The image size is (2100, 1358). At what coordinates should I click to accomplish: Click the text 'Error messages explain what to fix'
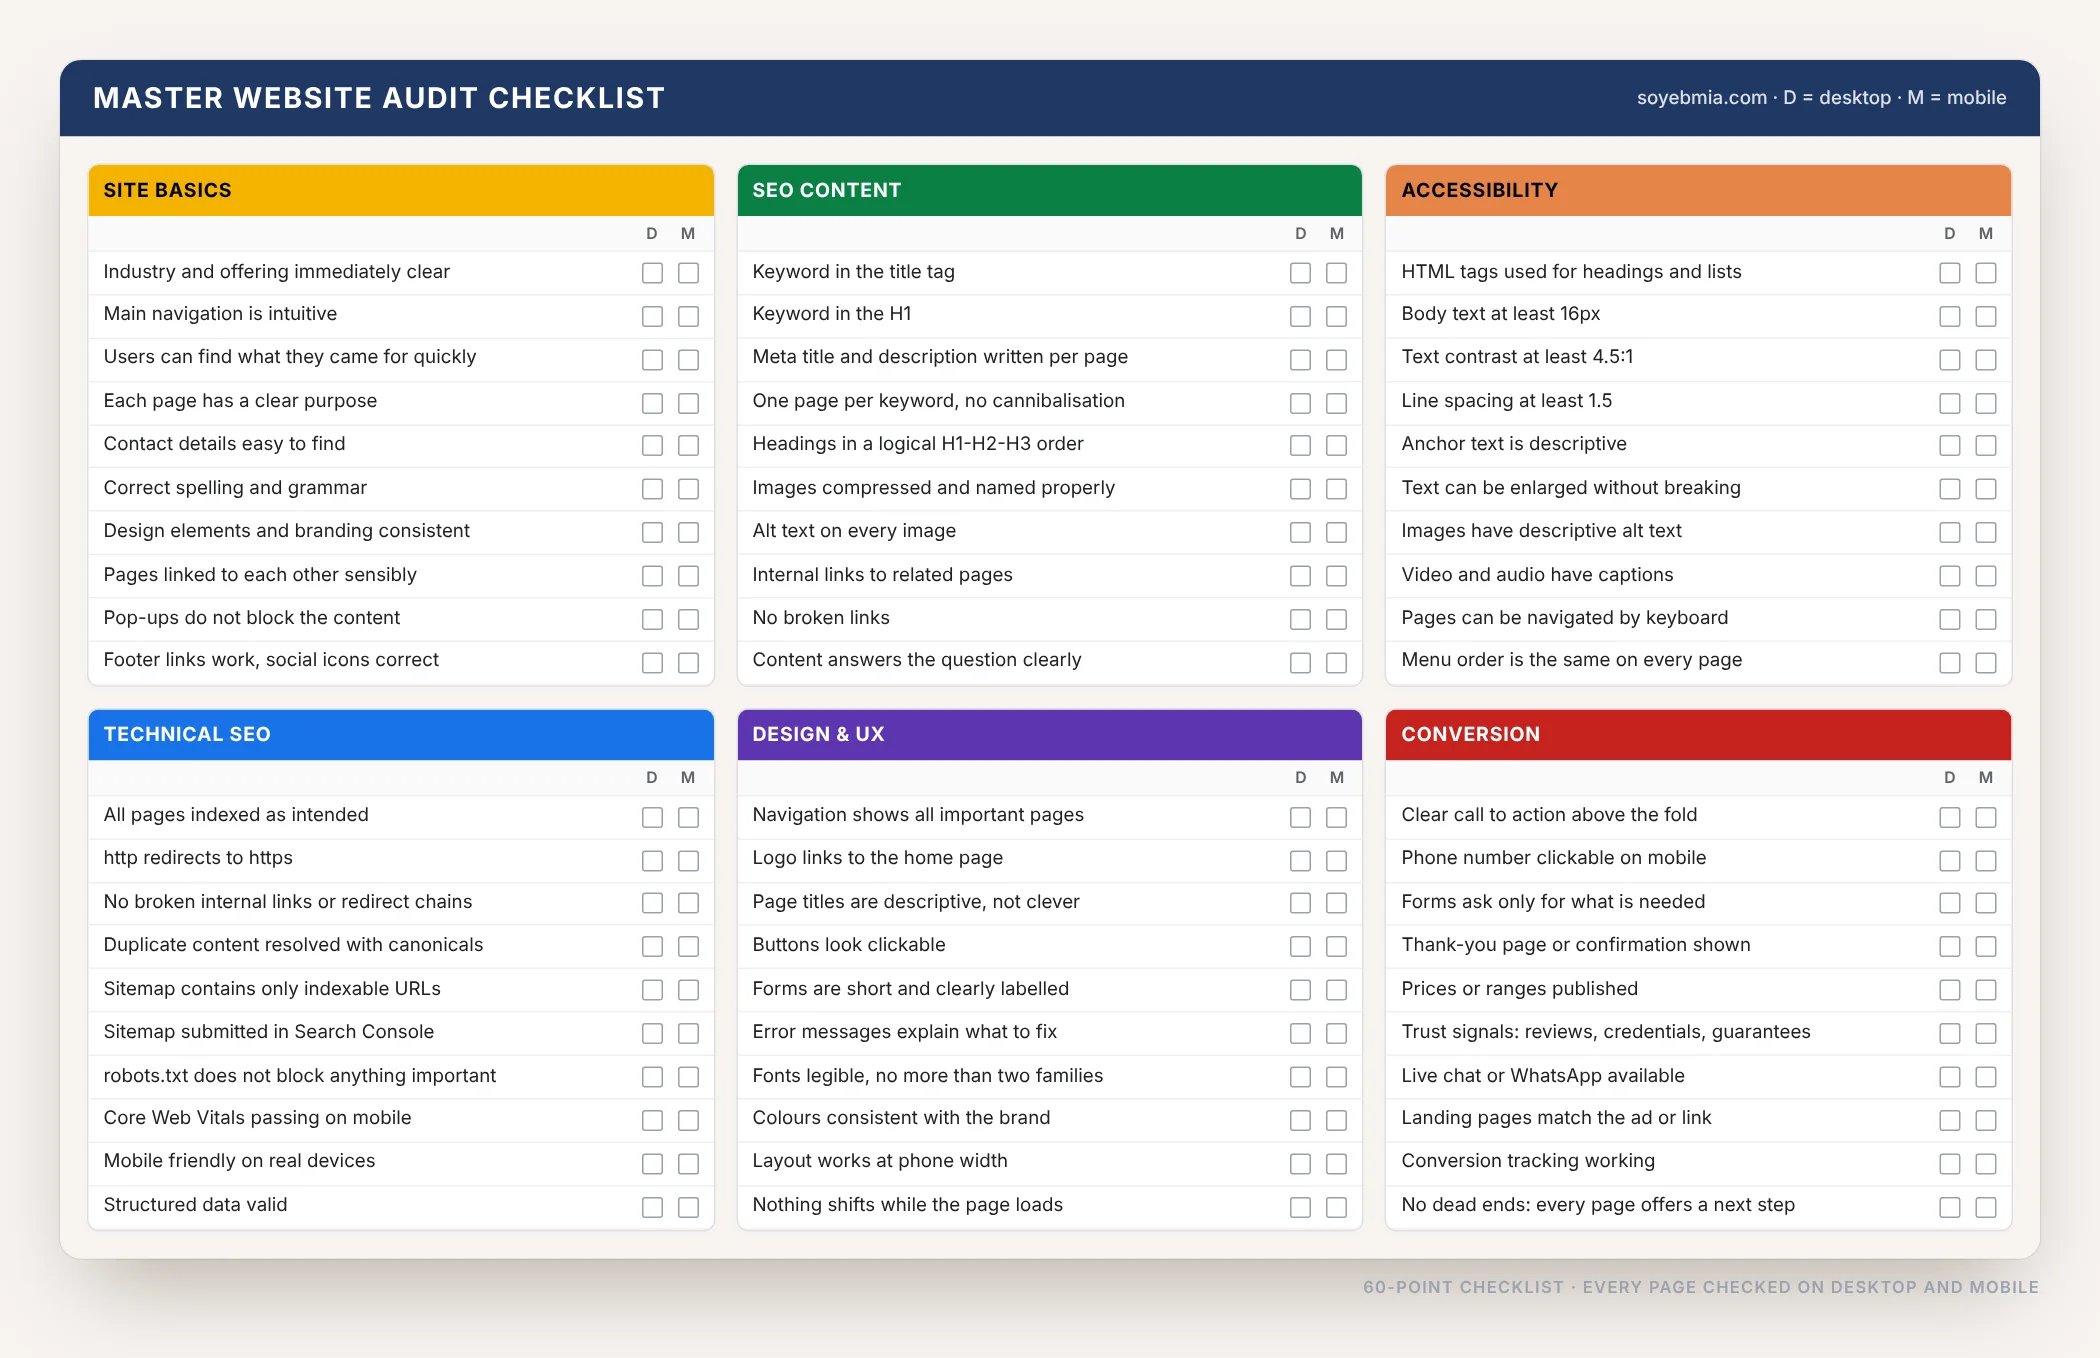click(x=904, y=1031)
